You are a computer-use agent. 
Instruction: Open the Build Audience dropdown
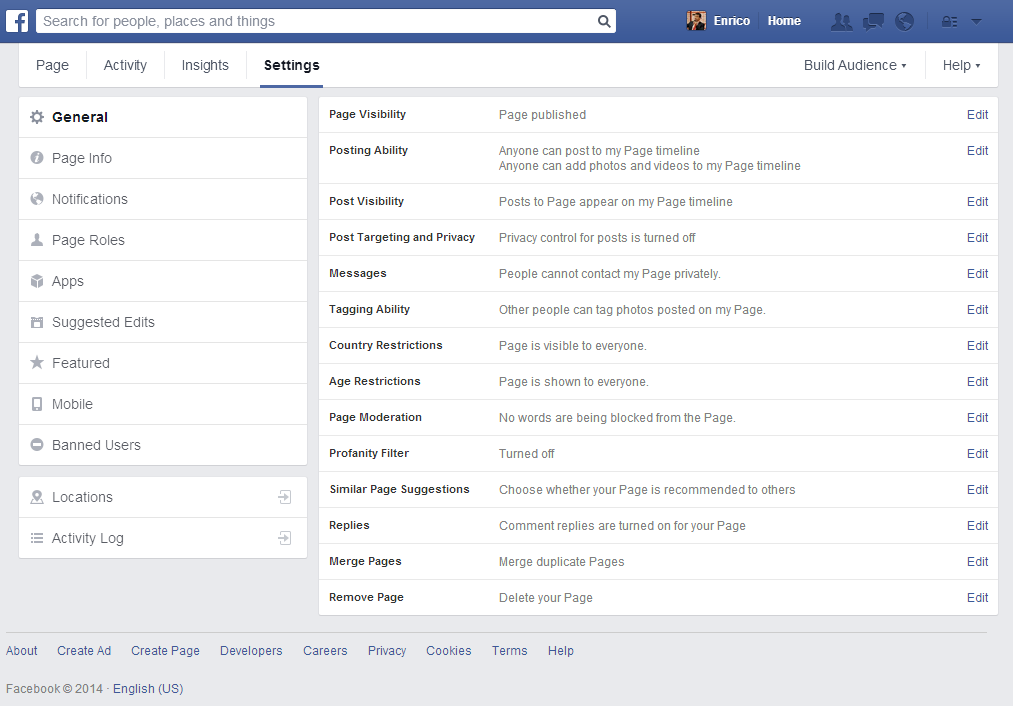pyautogui.click(x=855, y=65)
